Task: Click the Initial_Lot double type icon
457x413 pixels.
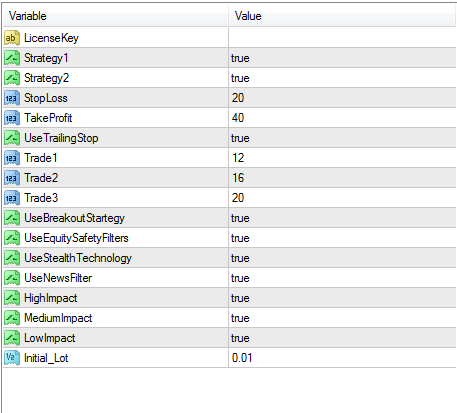Action: pos(12,358)
